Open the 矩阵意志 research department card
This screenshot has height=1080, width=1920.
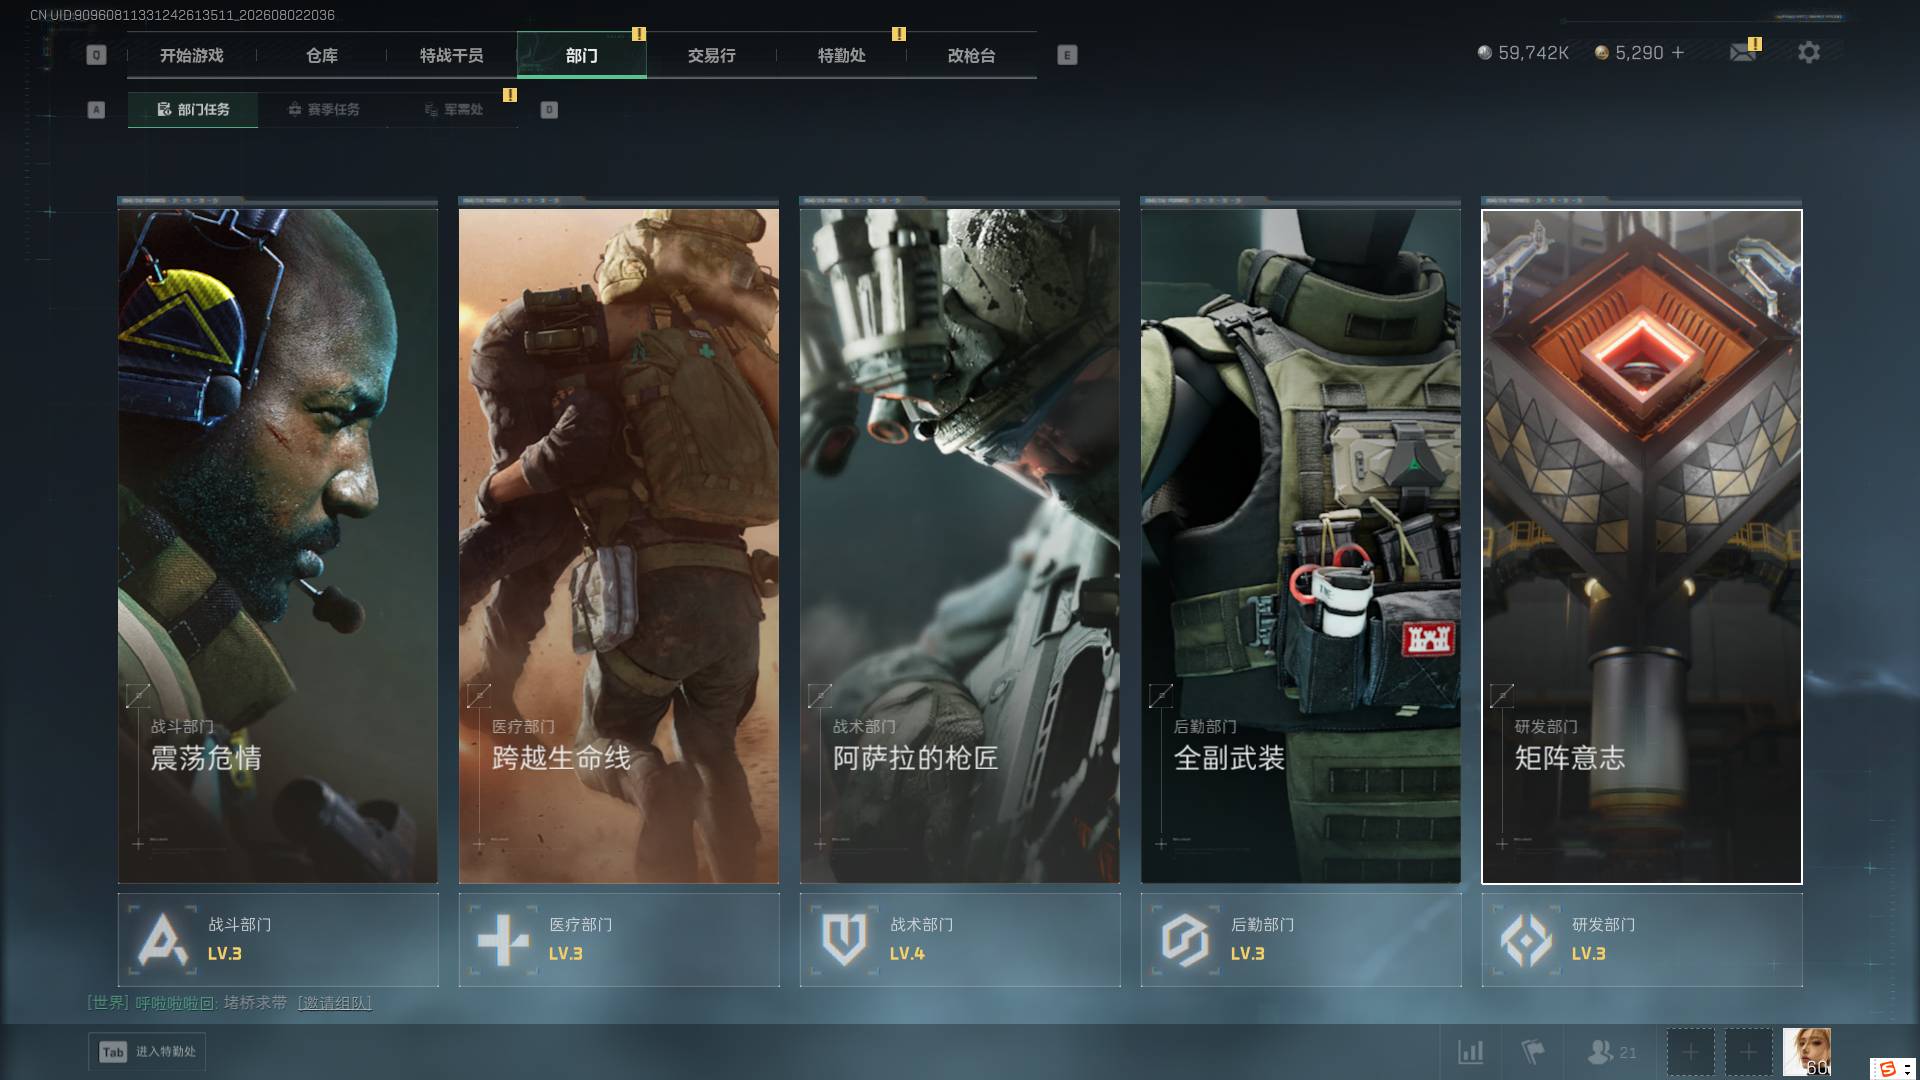[x=1642, y=546]
